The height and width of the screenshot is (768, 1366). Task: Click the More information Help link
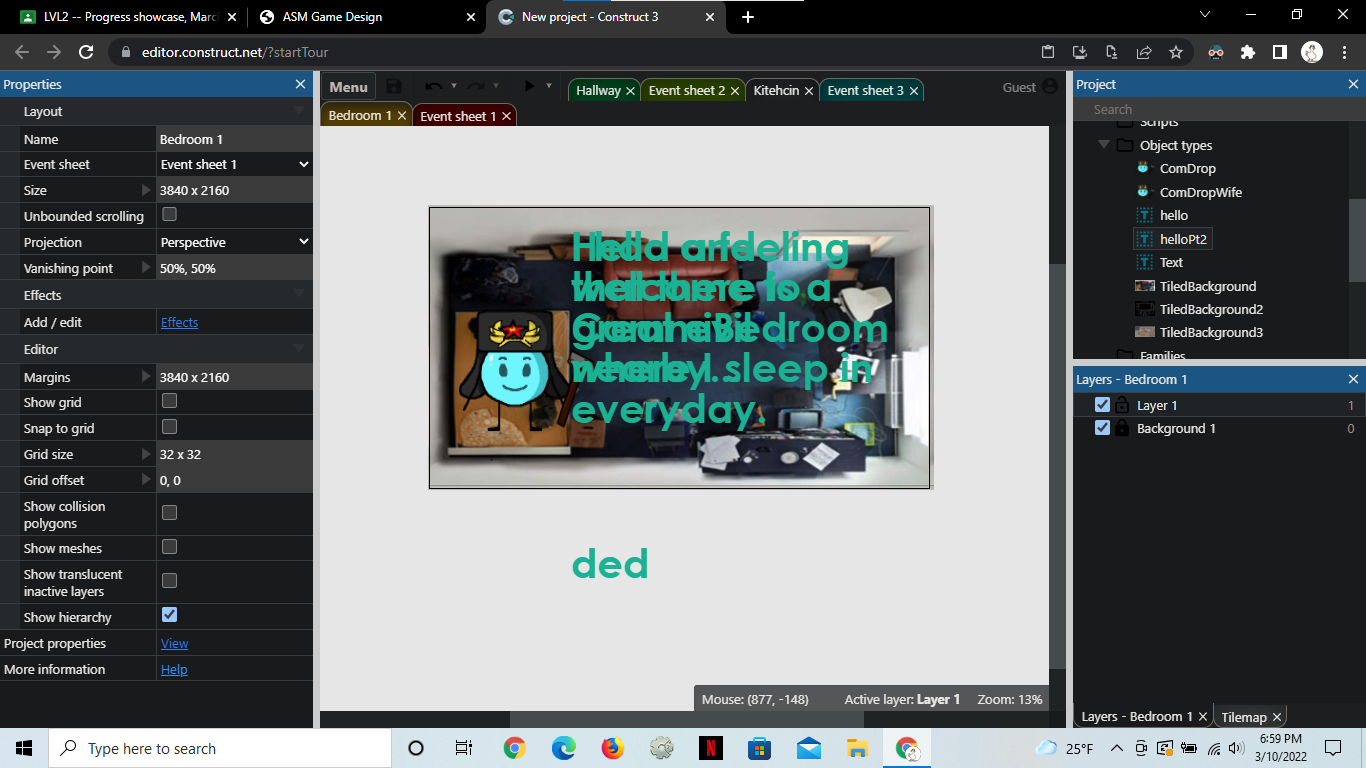(x=174, y=669)
